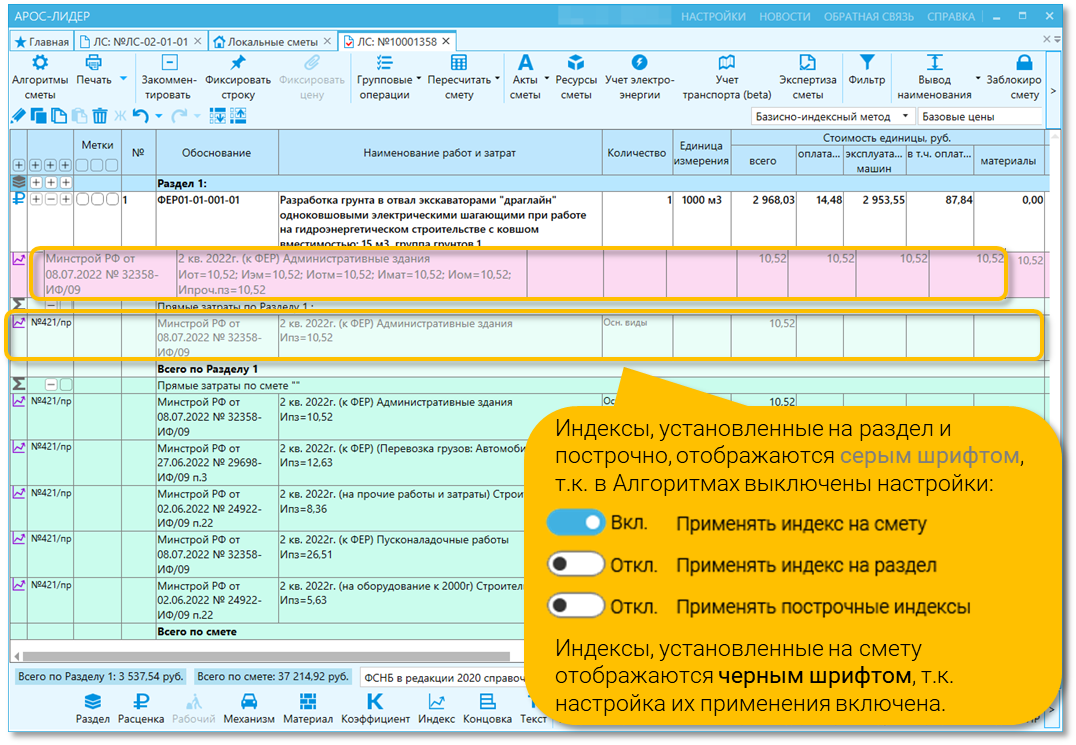Add Раздел from bottom panel
1076x745 pixels.
click(92, 709)
